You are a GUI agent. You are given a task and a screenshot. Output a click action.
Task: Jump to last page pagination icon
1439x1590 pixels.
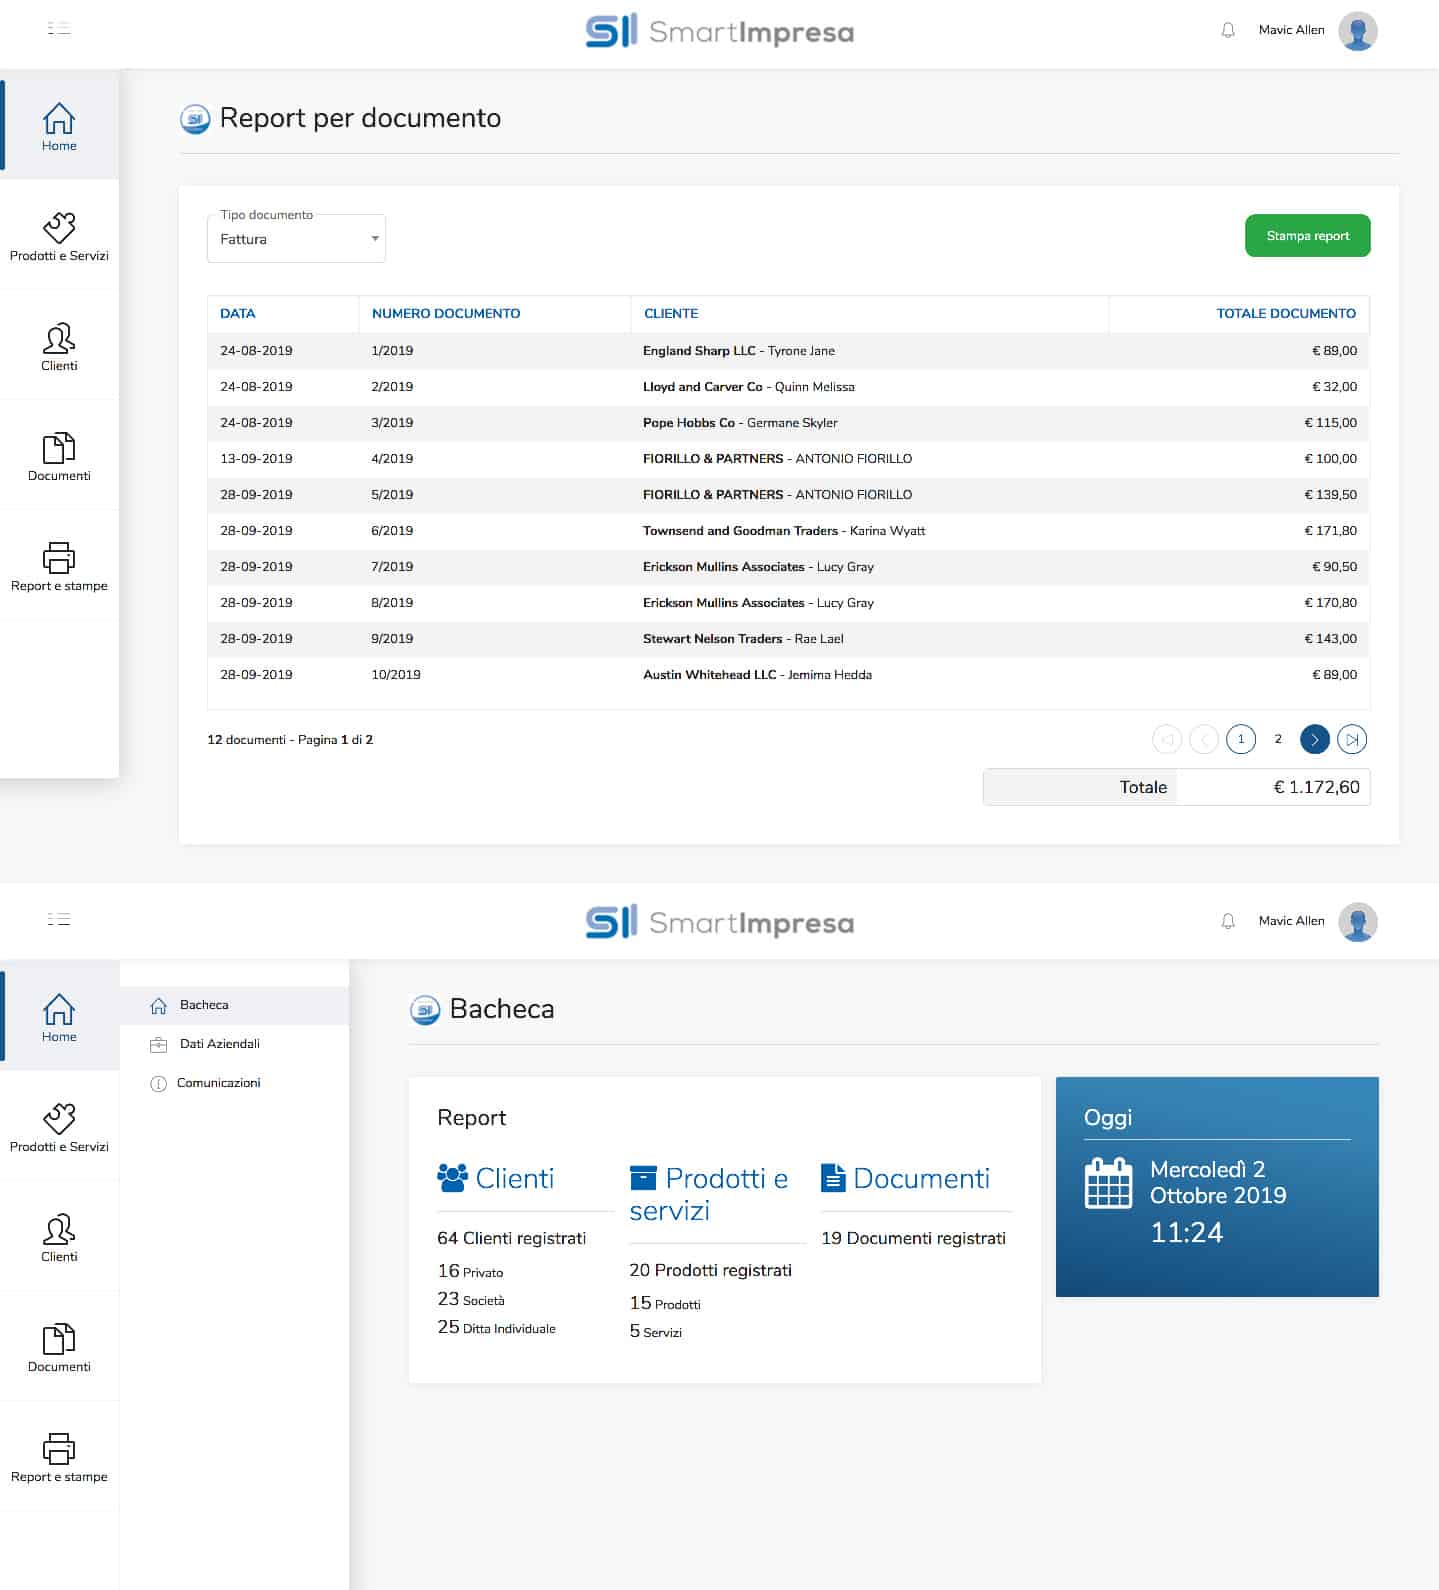1352,739
